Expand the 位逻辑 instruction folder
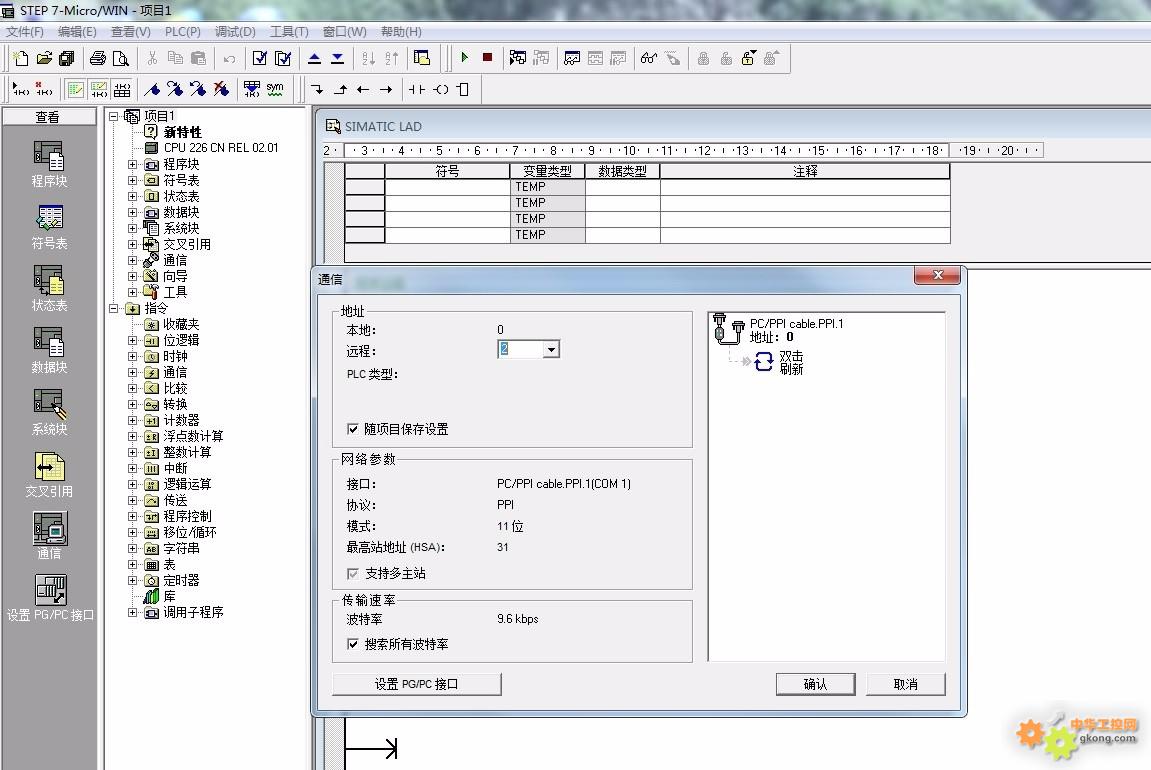Screen dimensions: 1151x770 coord(132,341)
